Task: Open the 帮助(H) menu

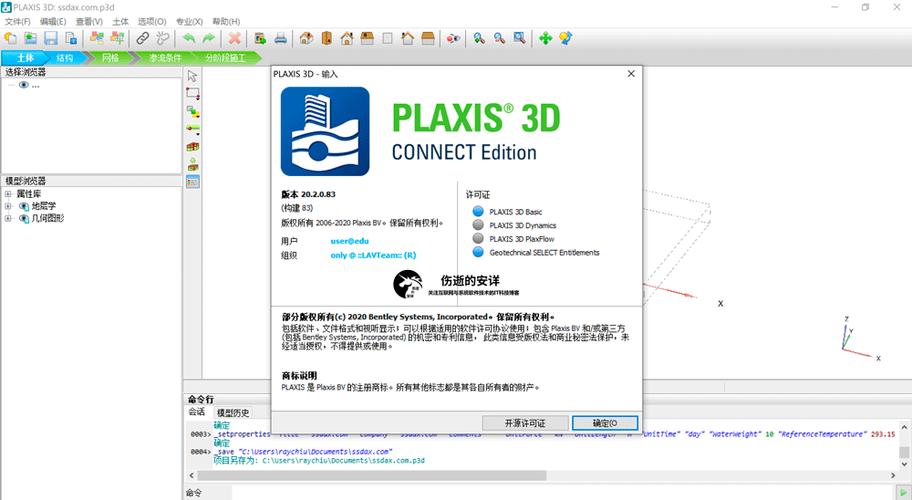Action: pos(226,22)
